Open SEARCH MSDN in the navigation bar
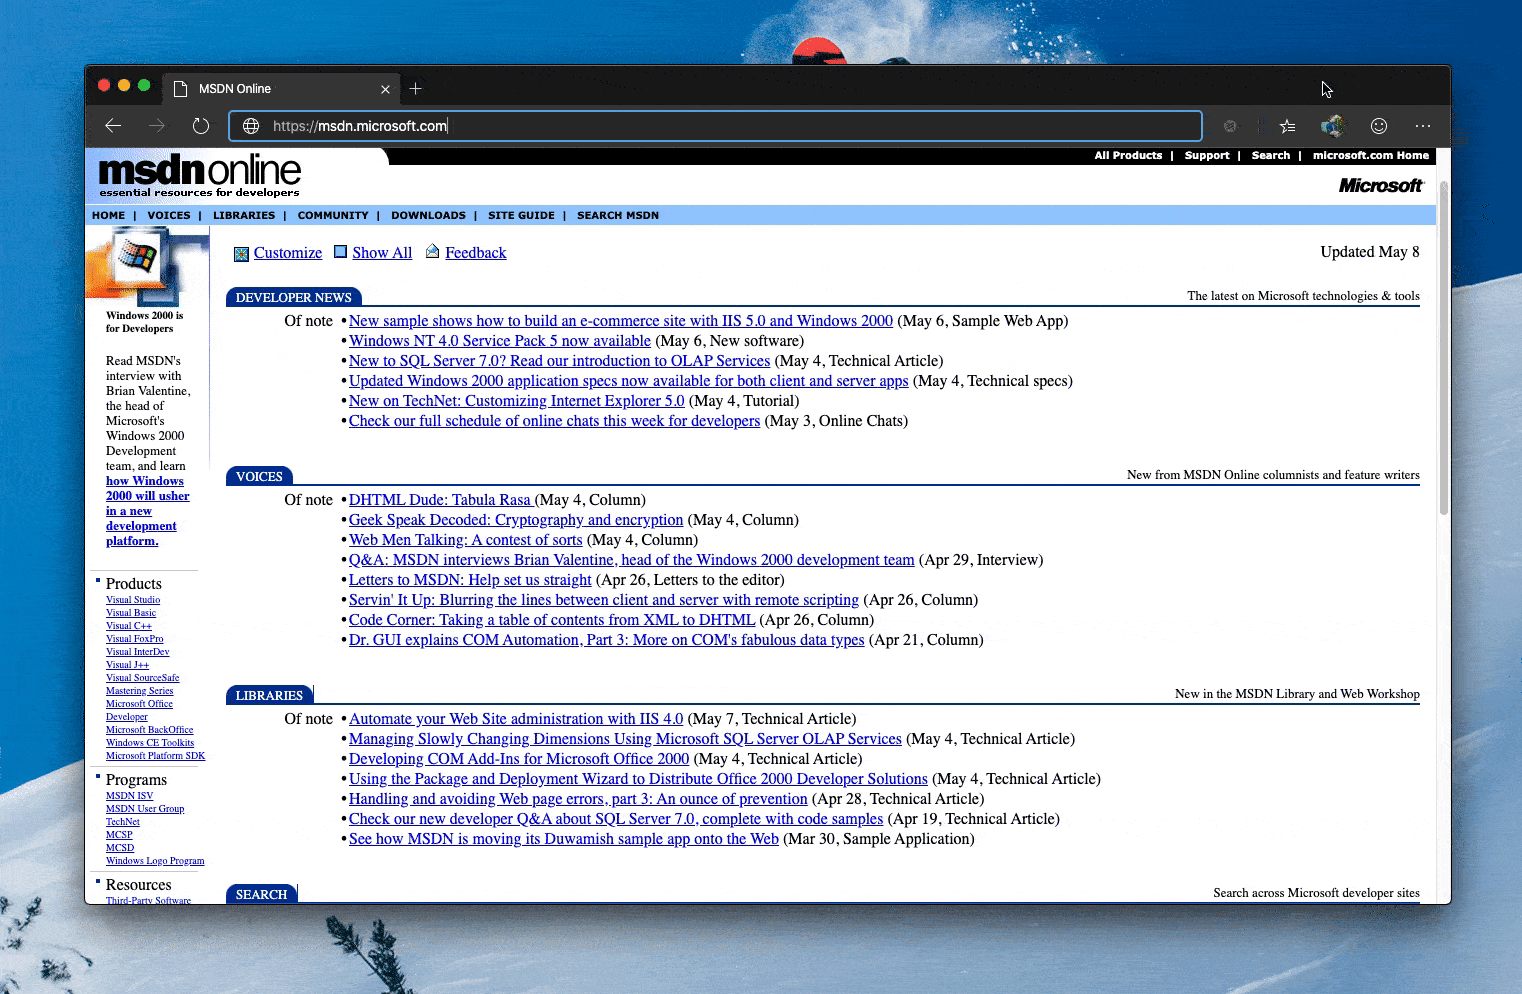The height and width of the screenshot is (994, 1522). 618,215
